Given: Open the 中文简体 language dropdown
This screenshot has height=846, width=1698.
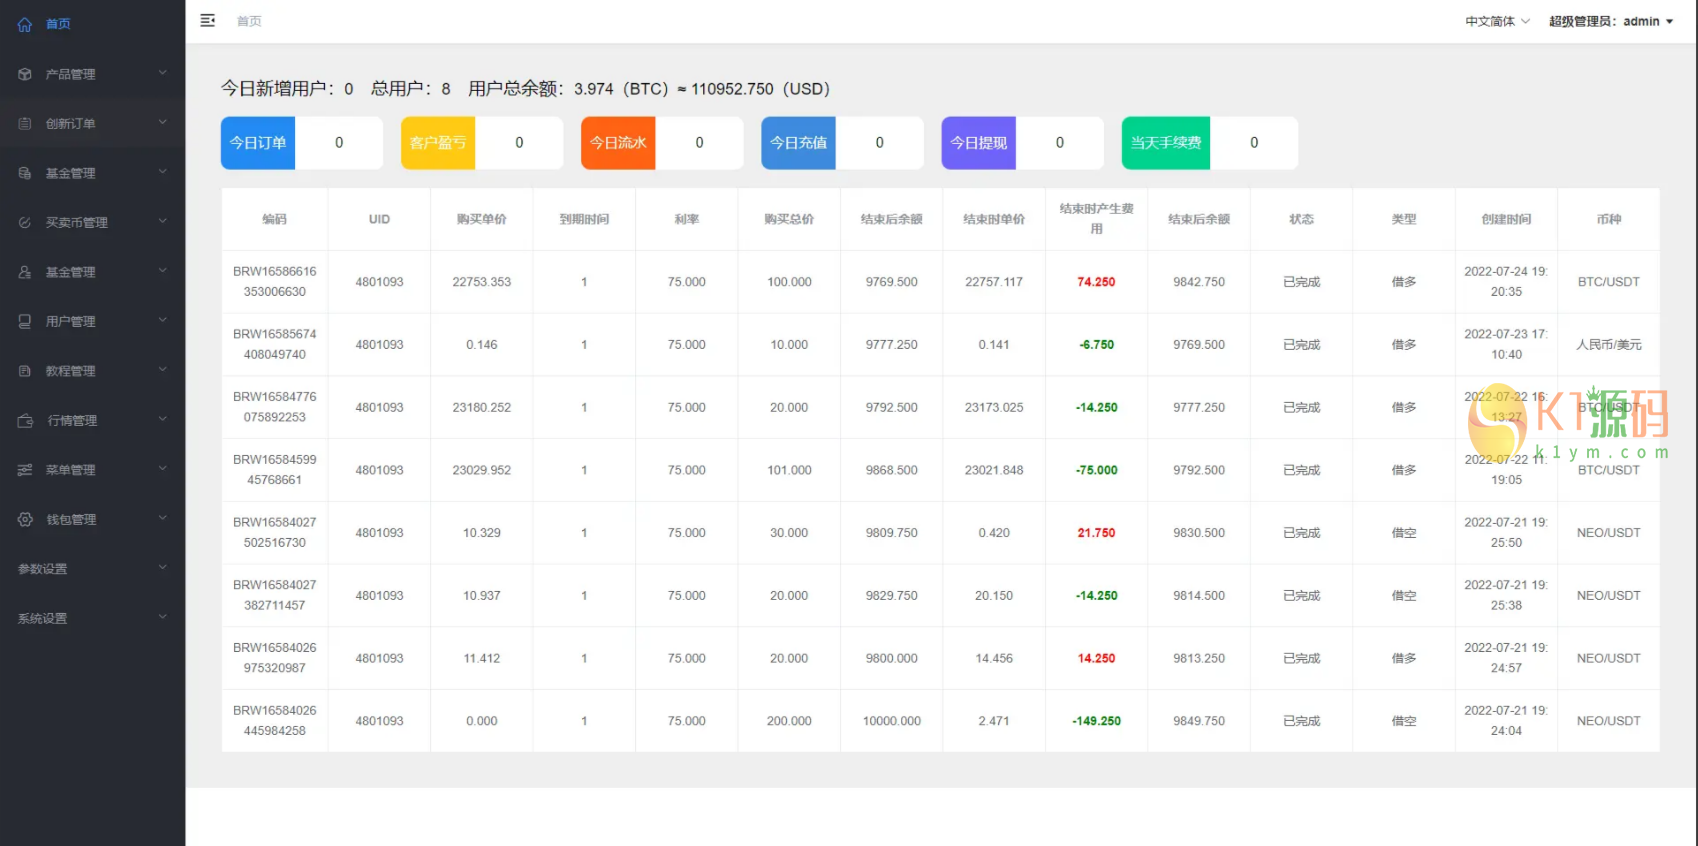Looking at the screenshot, I should [x=1497, y=21].
